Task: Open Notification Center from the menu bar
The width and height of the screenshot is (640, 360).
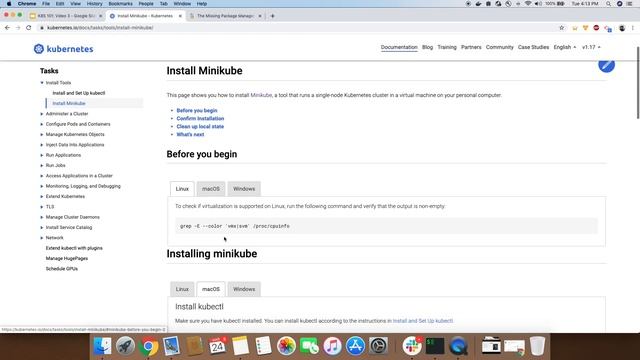Action: pyautogui.click(x=630, y=4)
